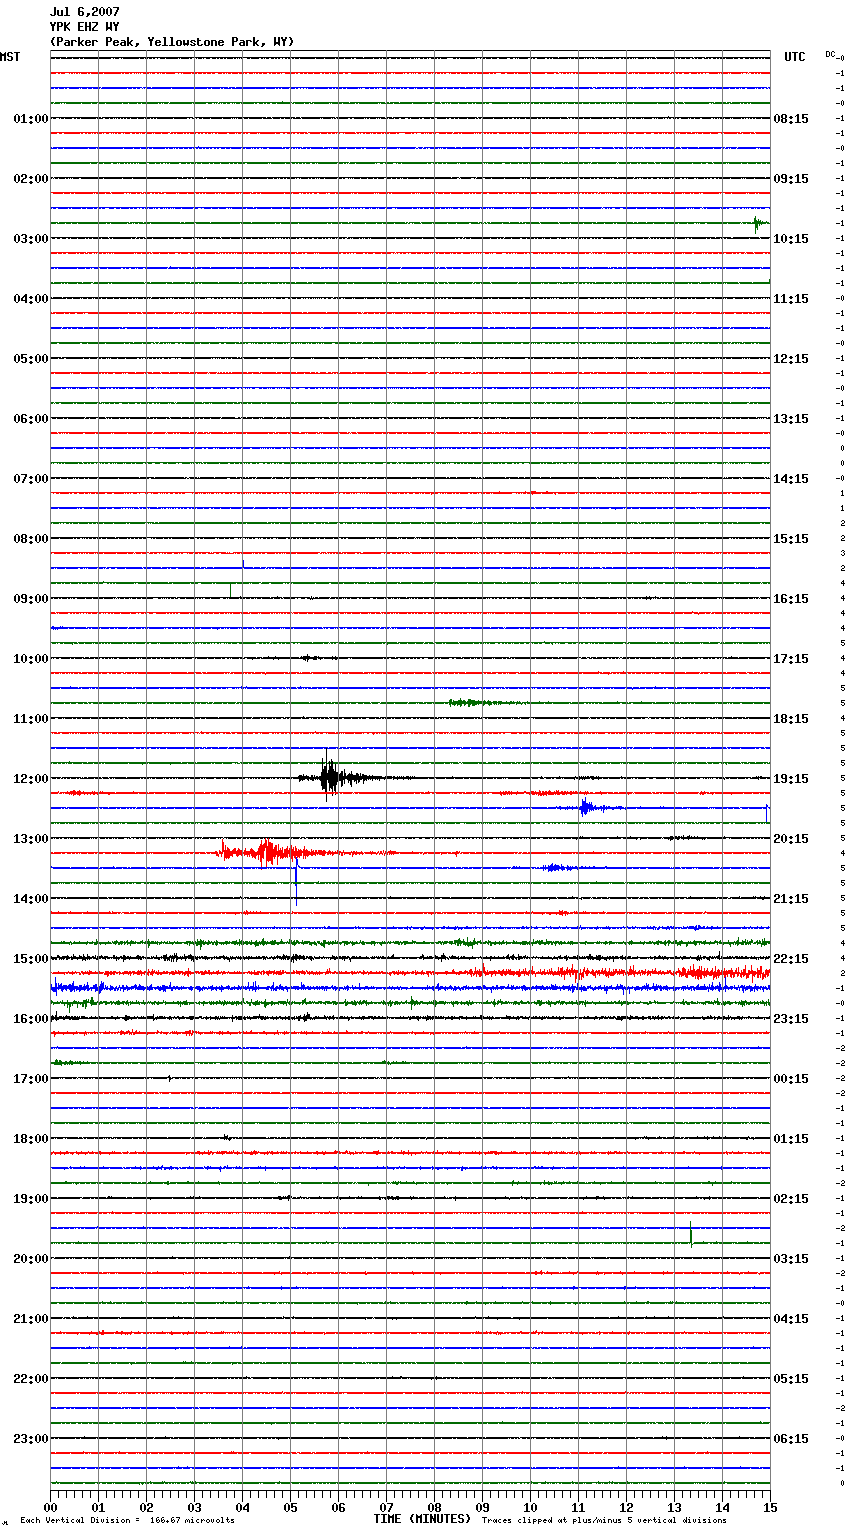Click the "00:15" UTC time label
Image resolution: width=850 pixels, height=1534 pixels.
(x=791, y=1079)
